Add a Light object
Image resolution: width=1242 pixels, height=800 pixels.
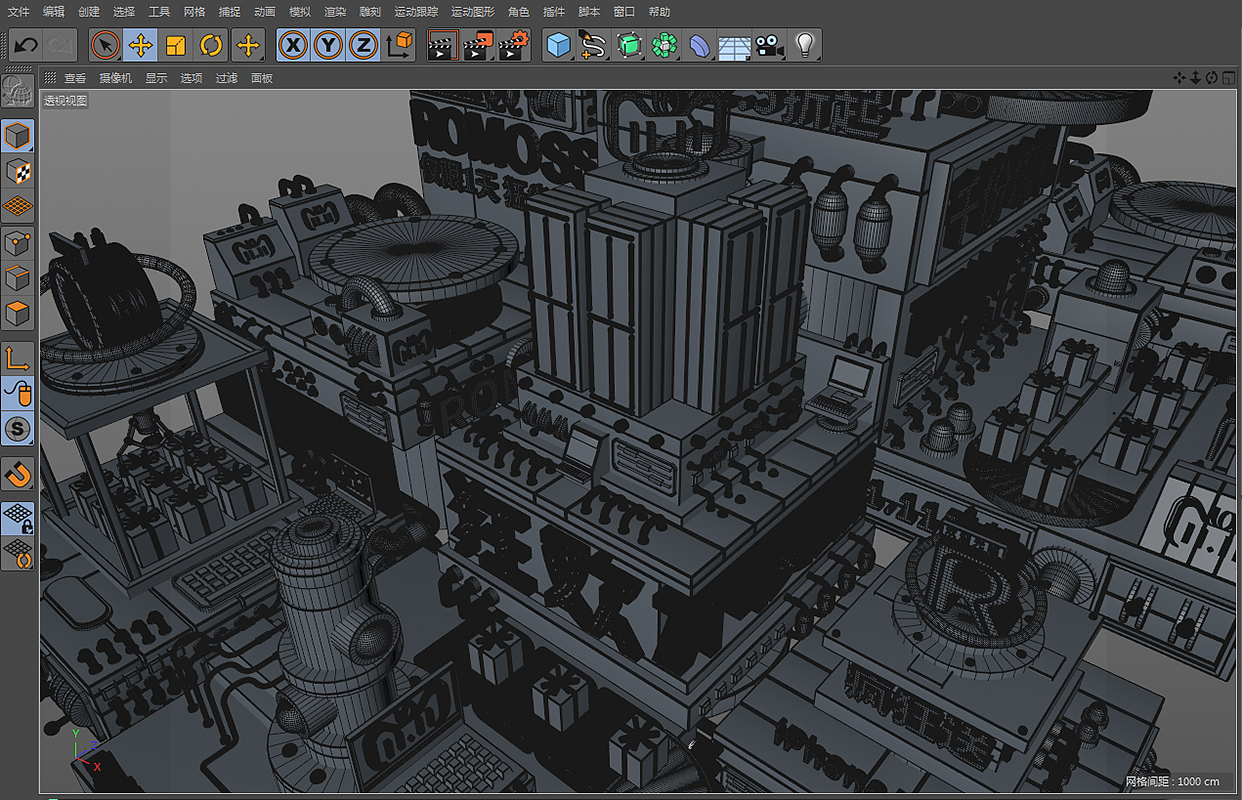click(x=804, y=45)
